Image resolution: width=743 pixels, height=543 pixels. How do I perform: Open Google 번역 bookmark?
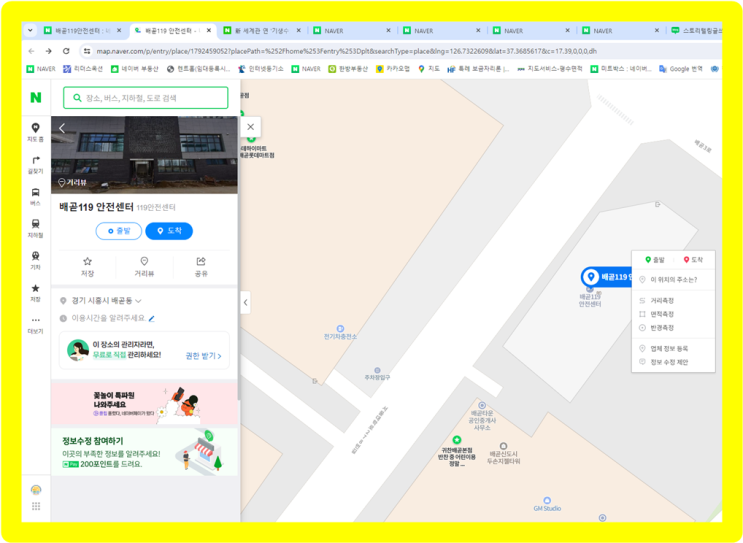point(681,69)
